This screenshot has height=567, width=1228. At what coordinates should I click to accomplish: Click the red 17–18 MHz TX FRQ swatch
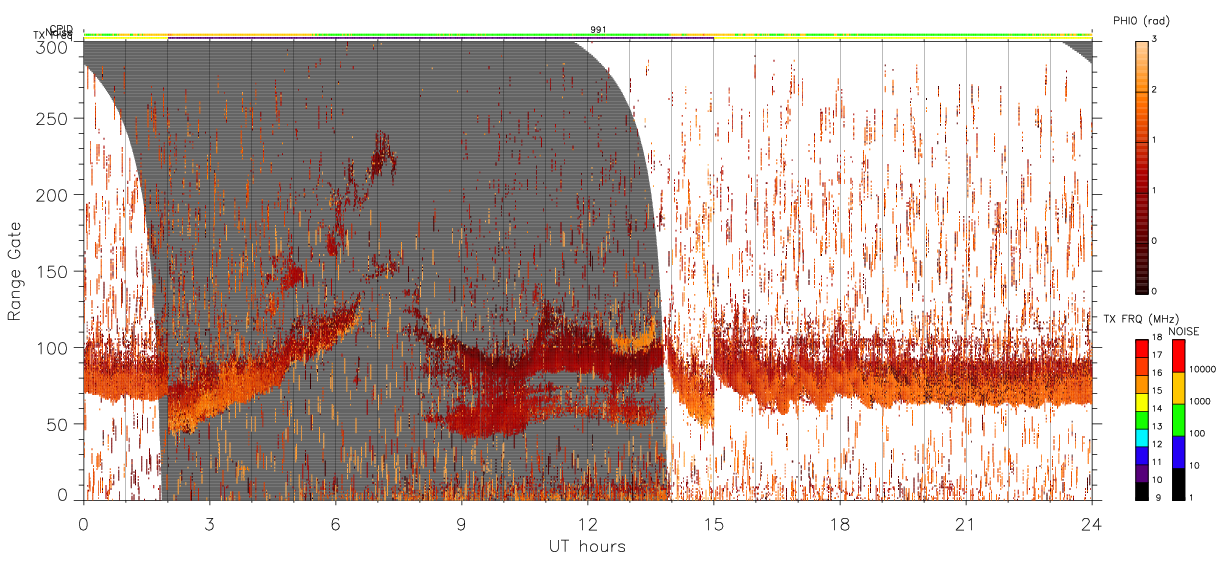(x=1141, y=349)
